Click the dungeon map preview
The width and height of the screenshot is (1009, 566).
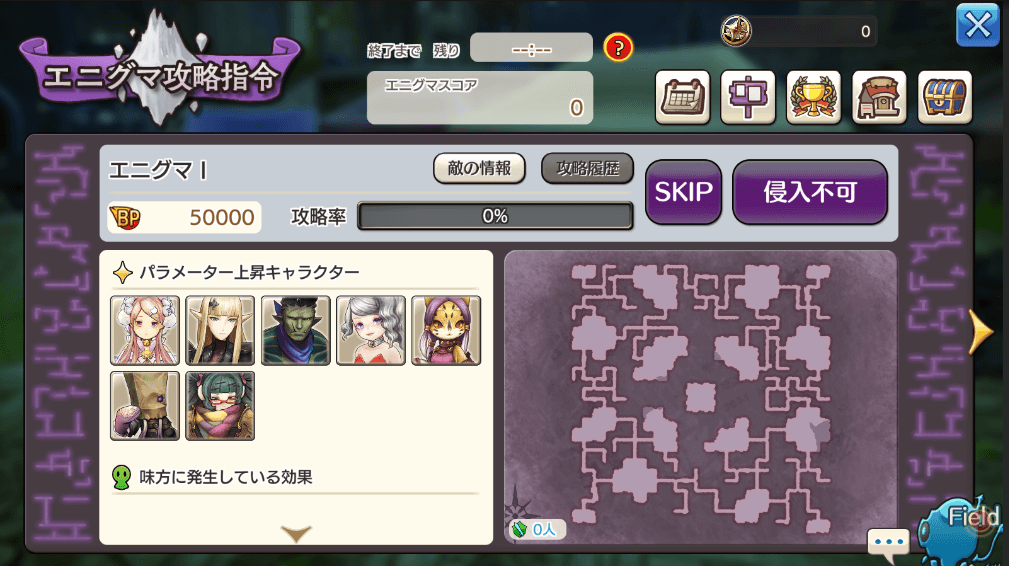(x=700, y=397)
